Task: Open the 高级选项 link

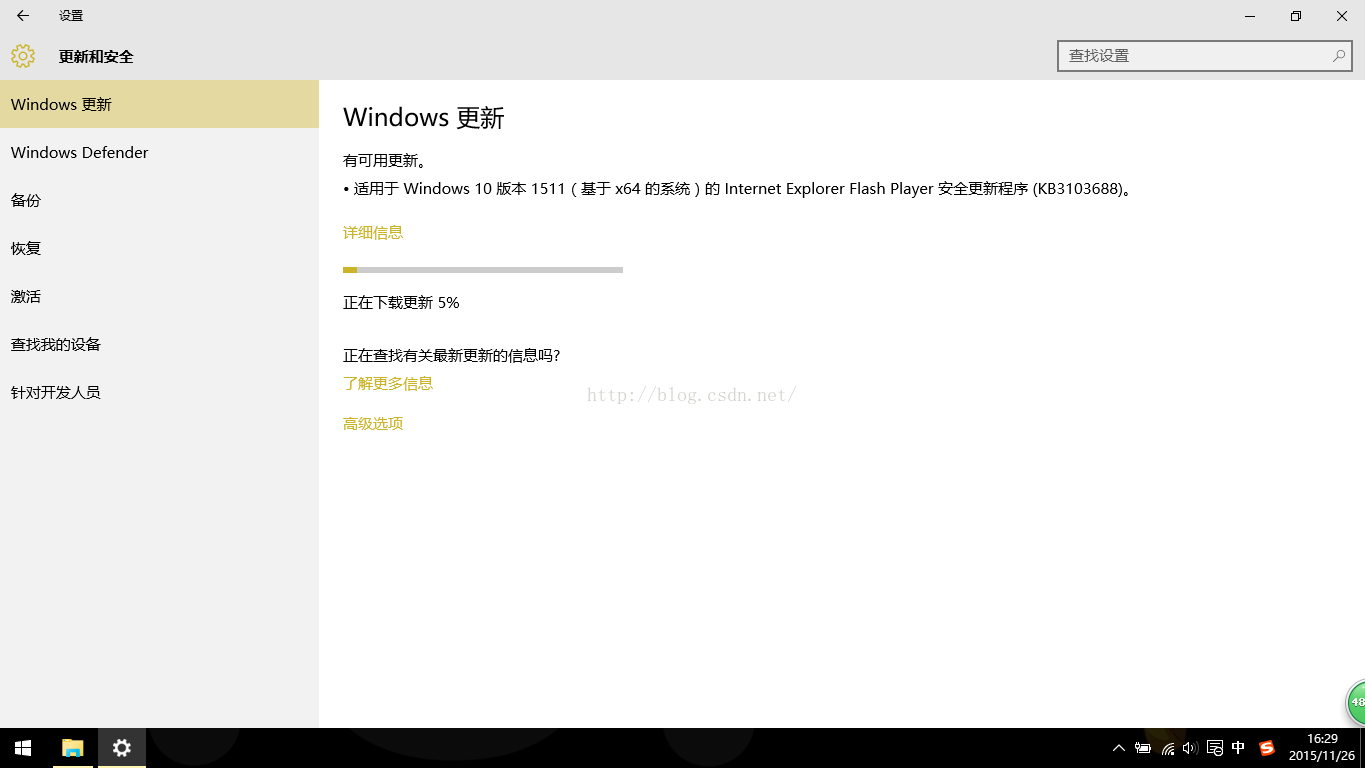Action: coord(373,423)
